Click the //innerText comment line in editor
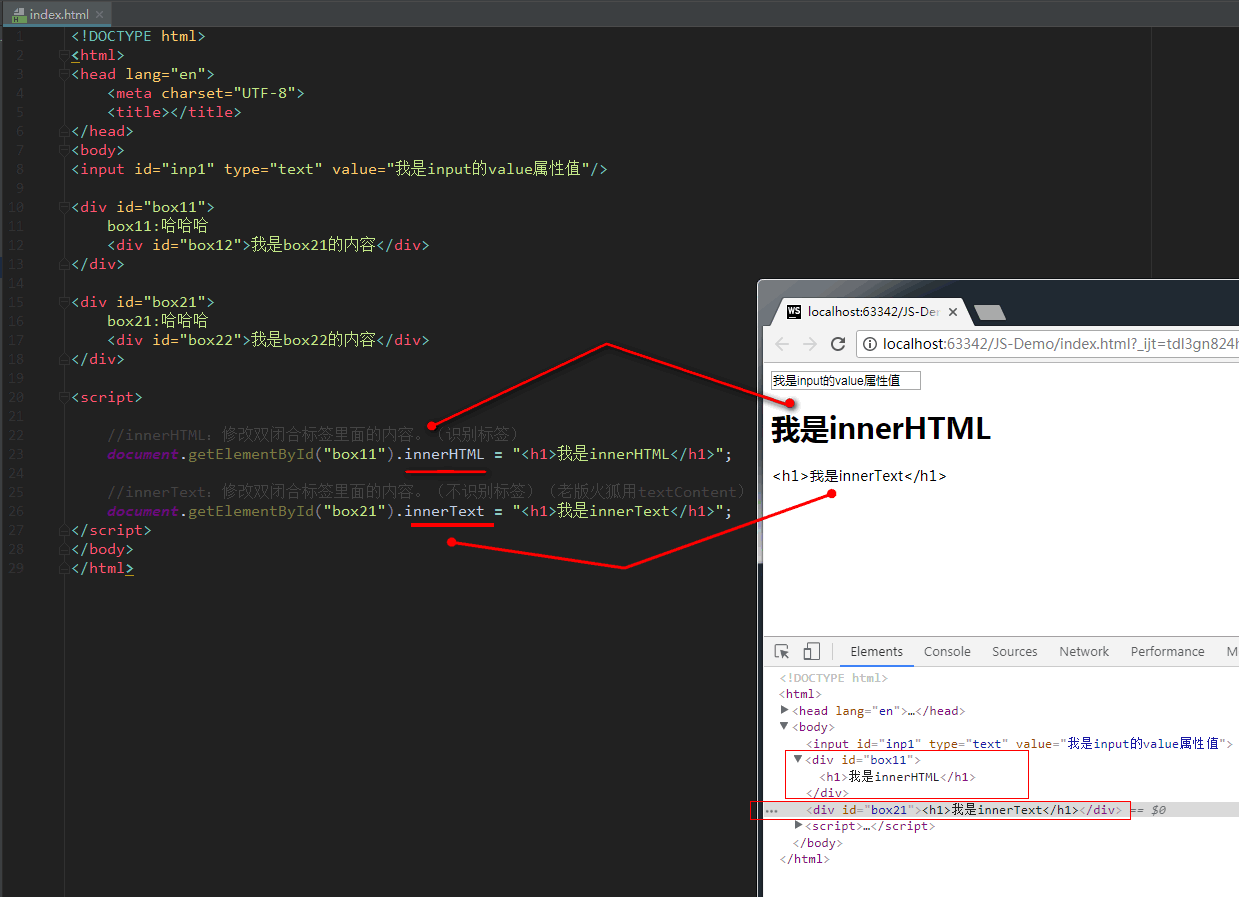1239x897 pixels. 427,492
